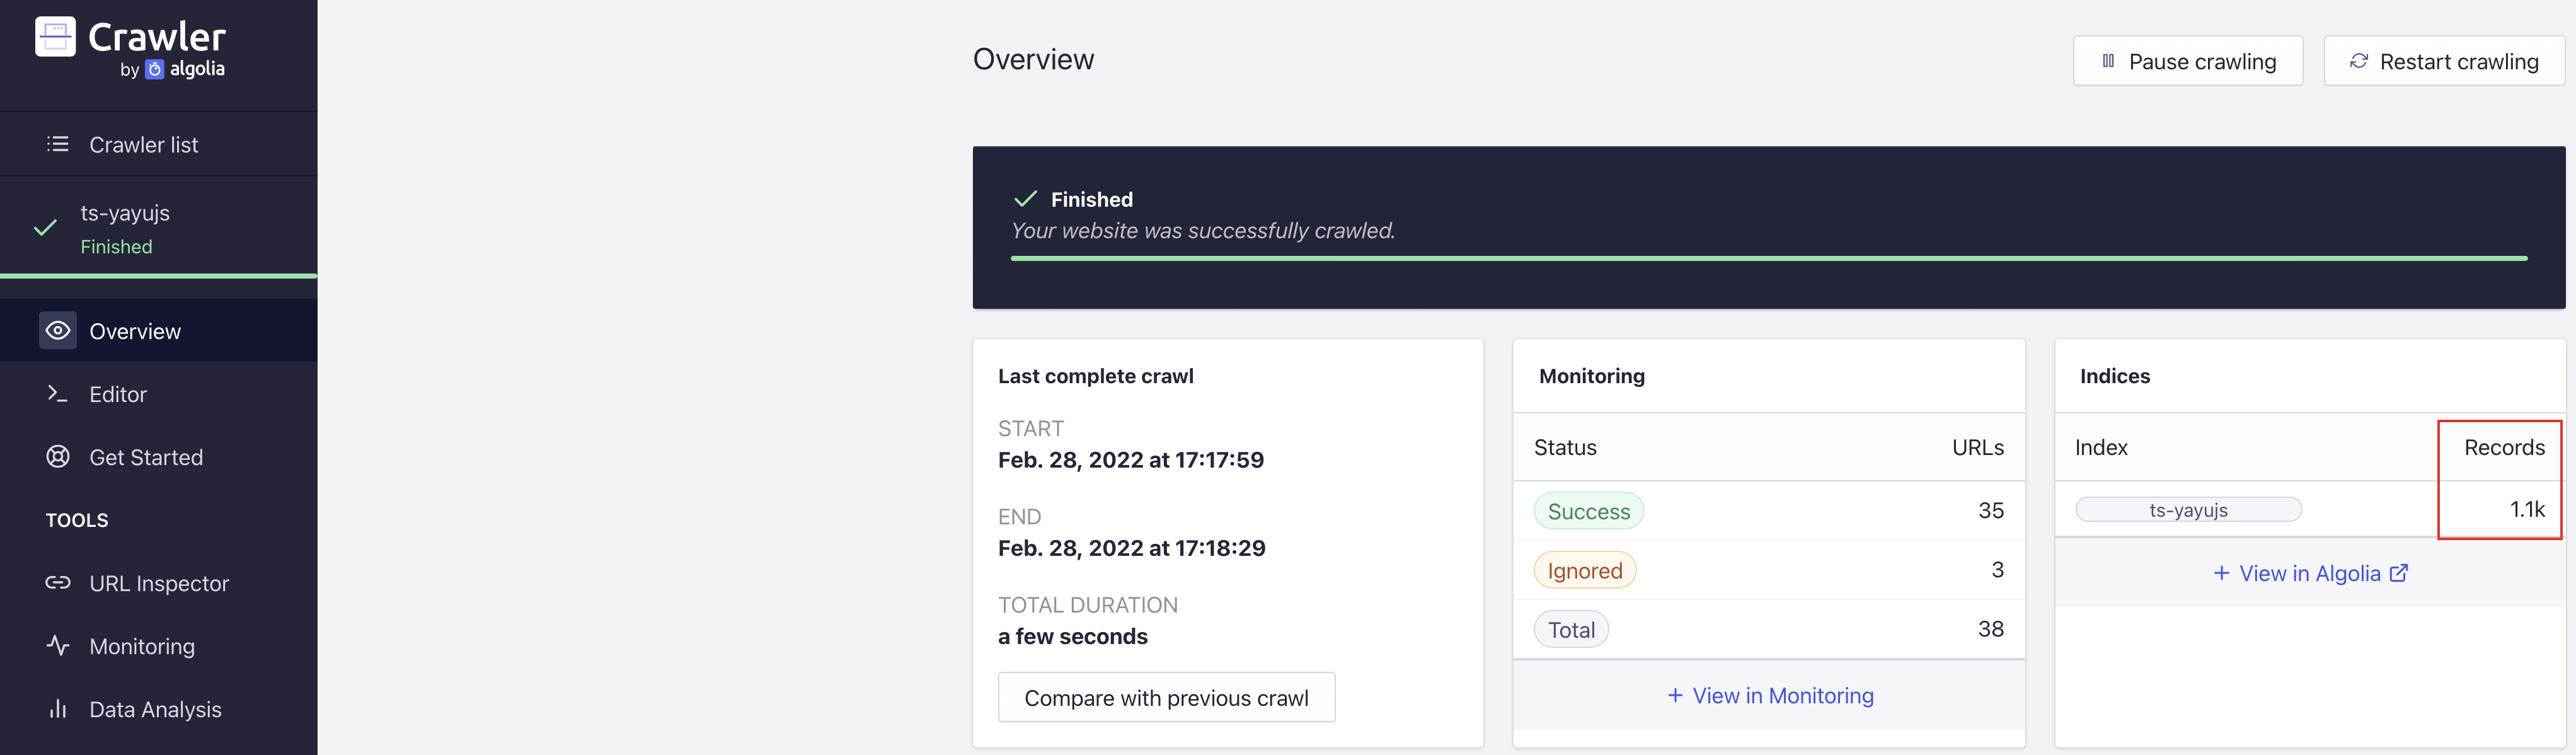Click the Crawler list icon
This screenshot has height=755, width=2576.
click(x=58, y=144)
